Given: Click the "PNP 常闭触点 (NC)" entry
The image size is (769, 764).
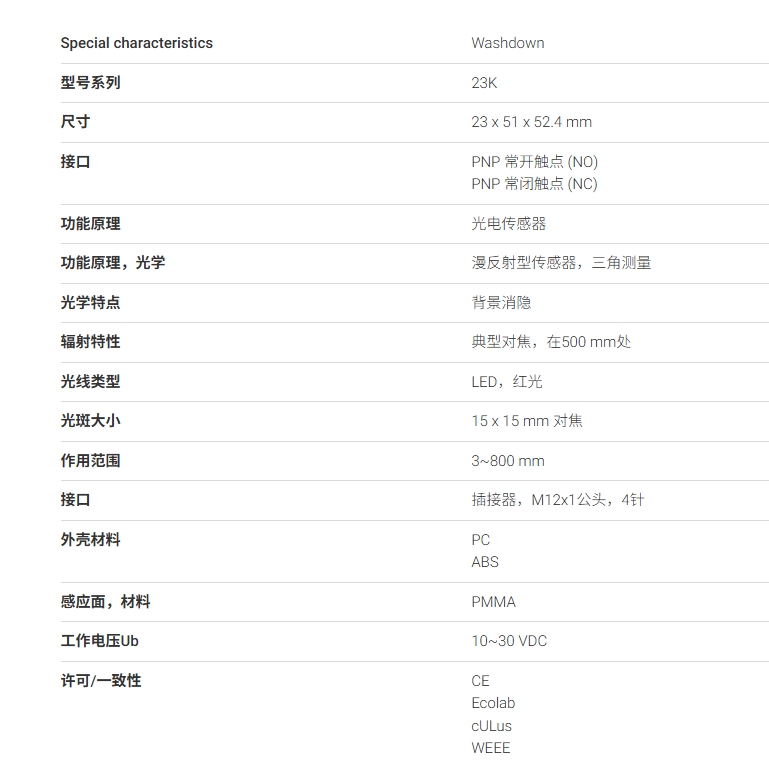Looking at the screenshot, I should click(534, 184).
